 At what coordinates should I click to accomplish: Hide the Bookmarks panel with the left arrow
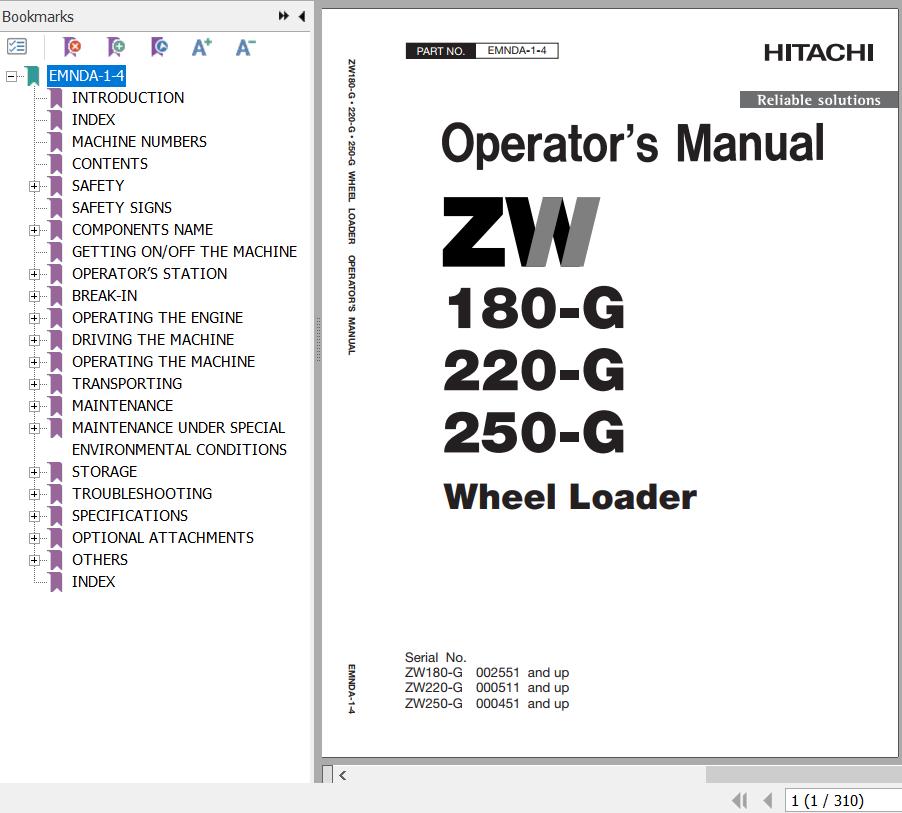(x=301, y=16)
